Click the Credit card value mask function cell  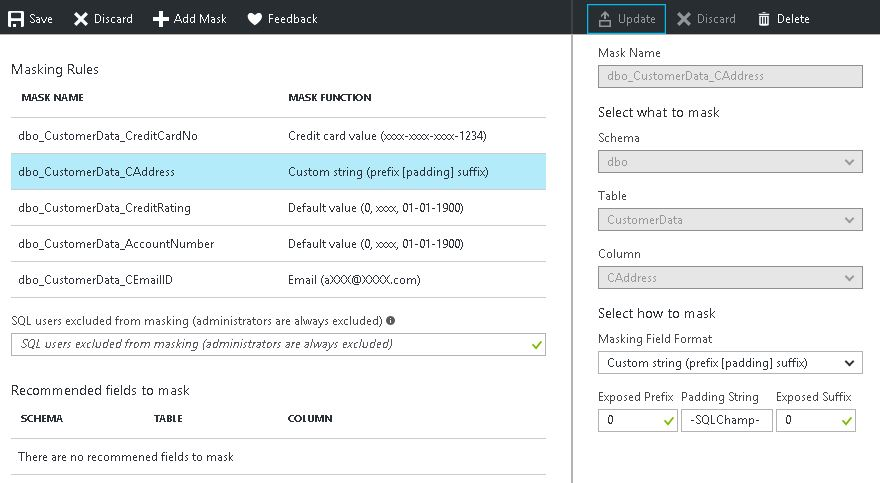tap(387, 136)
